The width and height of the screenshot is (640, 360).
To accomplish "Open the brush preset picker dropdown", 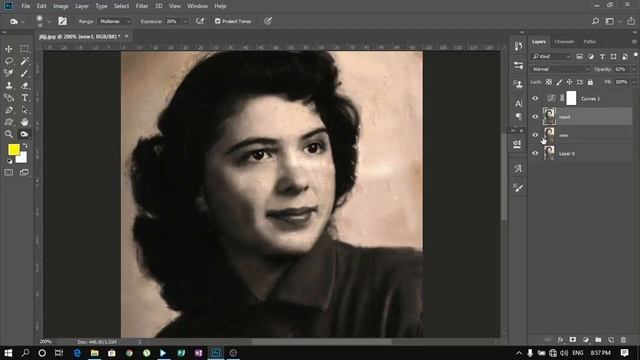I will click(x=49, y=21).
